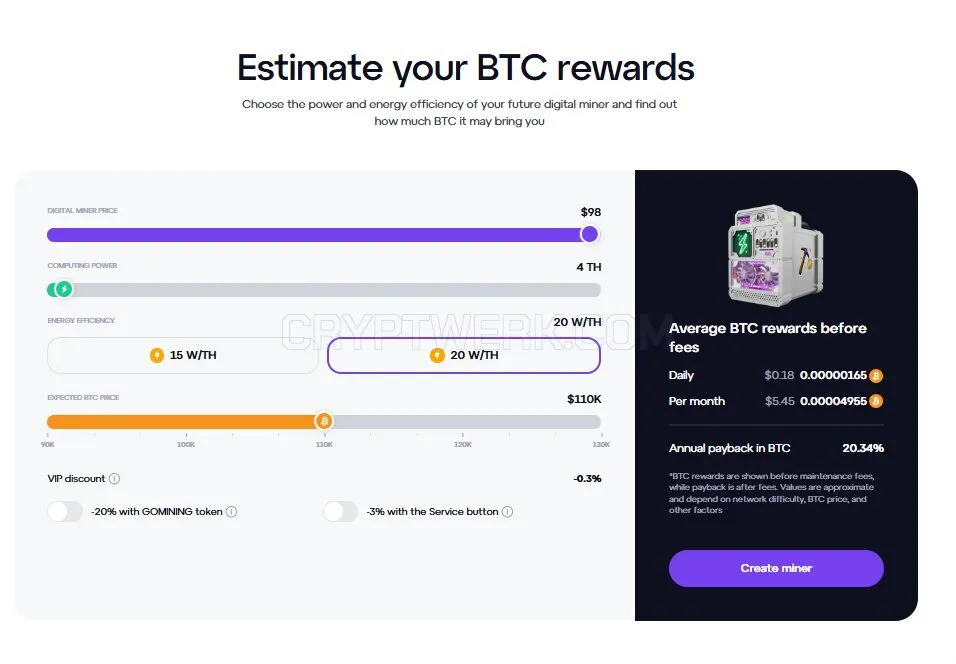Click the middle of the Computing Power slider track
The height and width of the screenshot is (664, 956).
pyautogui.click(x=324, y=290)
